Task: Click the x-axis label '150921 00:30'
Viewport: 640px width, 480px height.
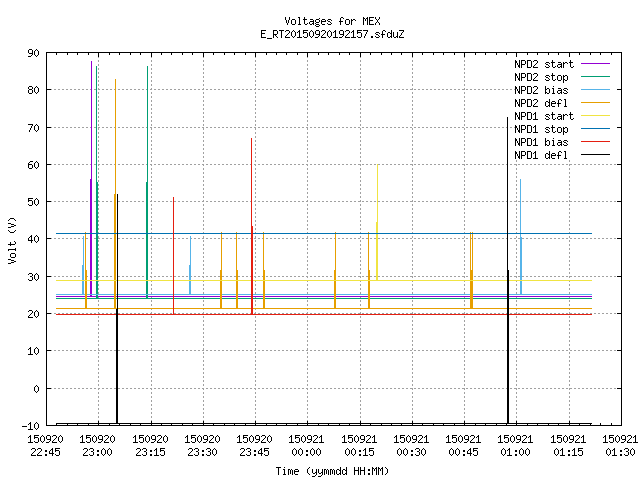Action: (x=411, y=446)
